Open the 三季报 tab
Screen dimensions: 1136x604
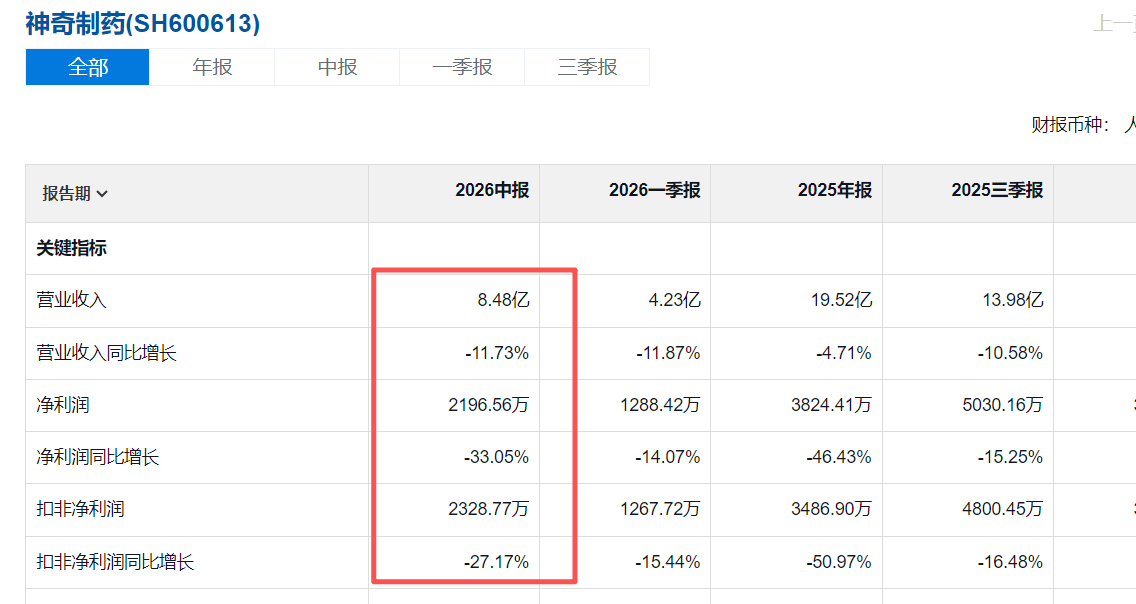point(588,67)
